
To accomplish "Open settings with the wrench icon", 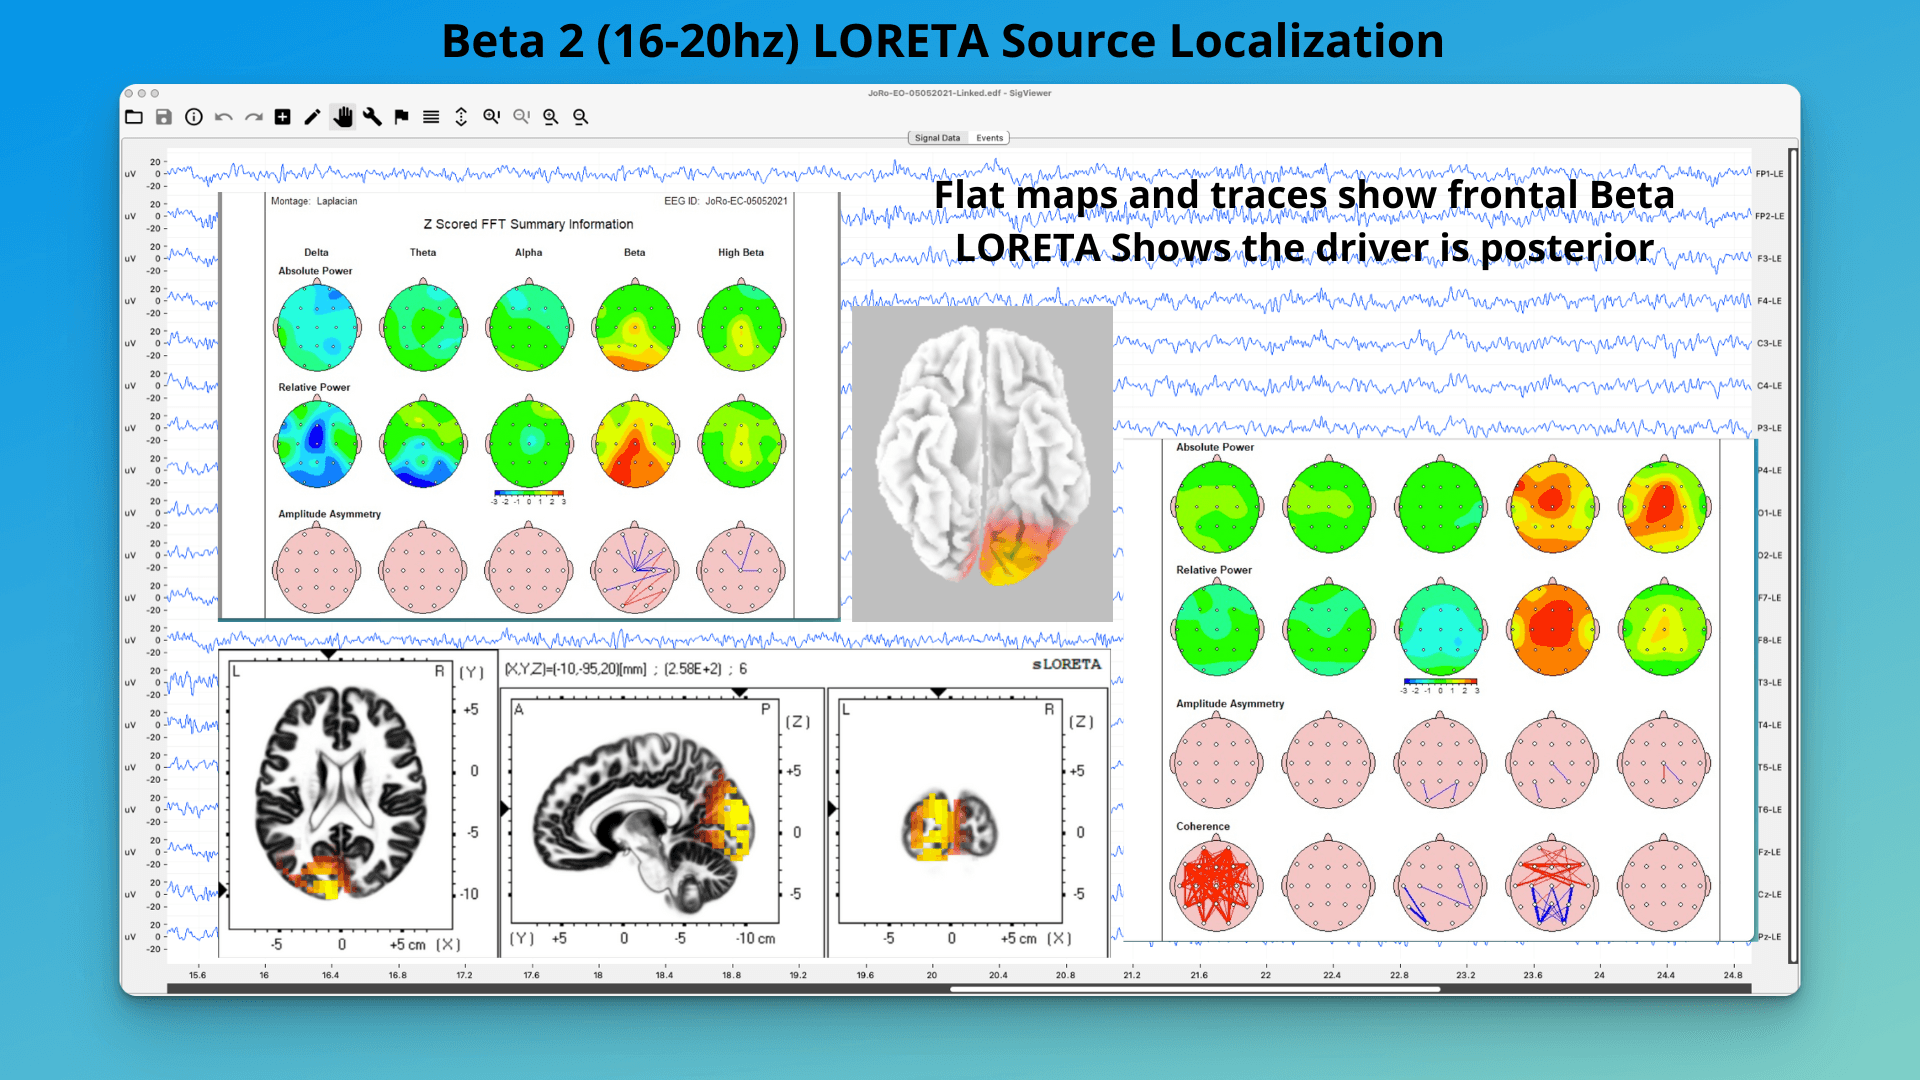I will point(372,117).
